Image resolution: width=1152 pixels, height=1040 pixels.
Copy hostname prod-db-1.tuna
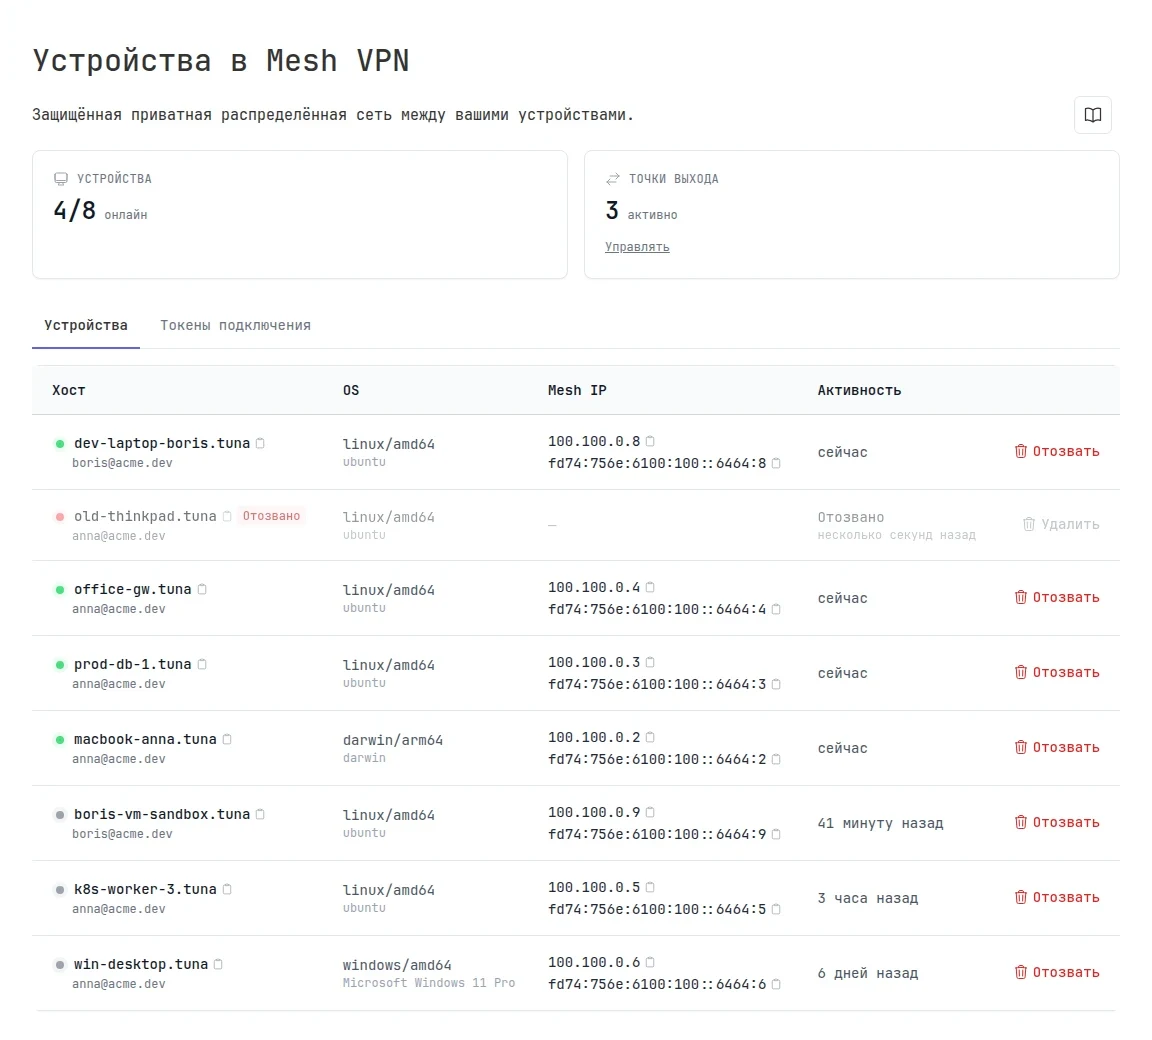click(202, 664)
